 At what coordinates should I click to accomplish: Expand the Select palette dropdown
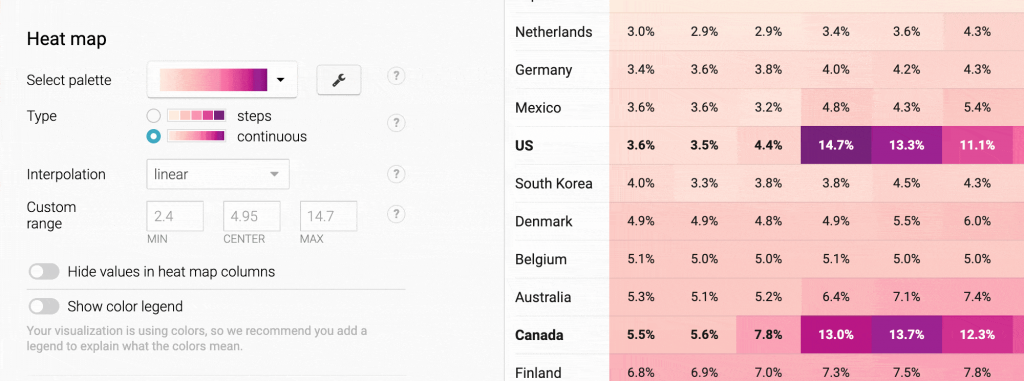pos(222,80)
